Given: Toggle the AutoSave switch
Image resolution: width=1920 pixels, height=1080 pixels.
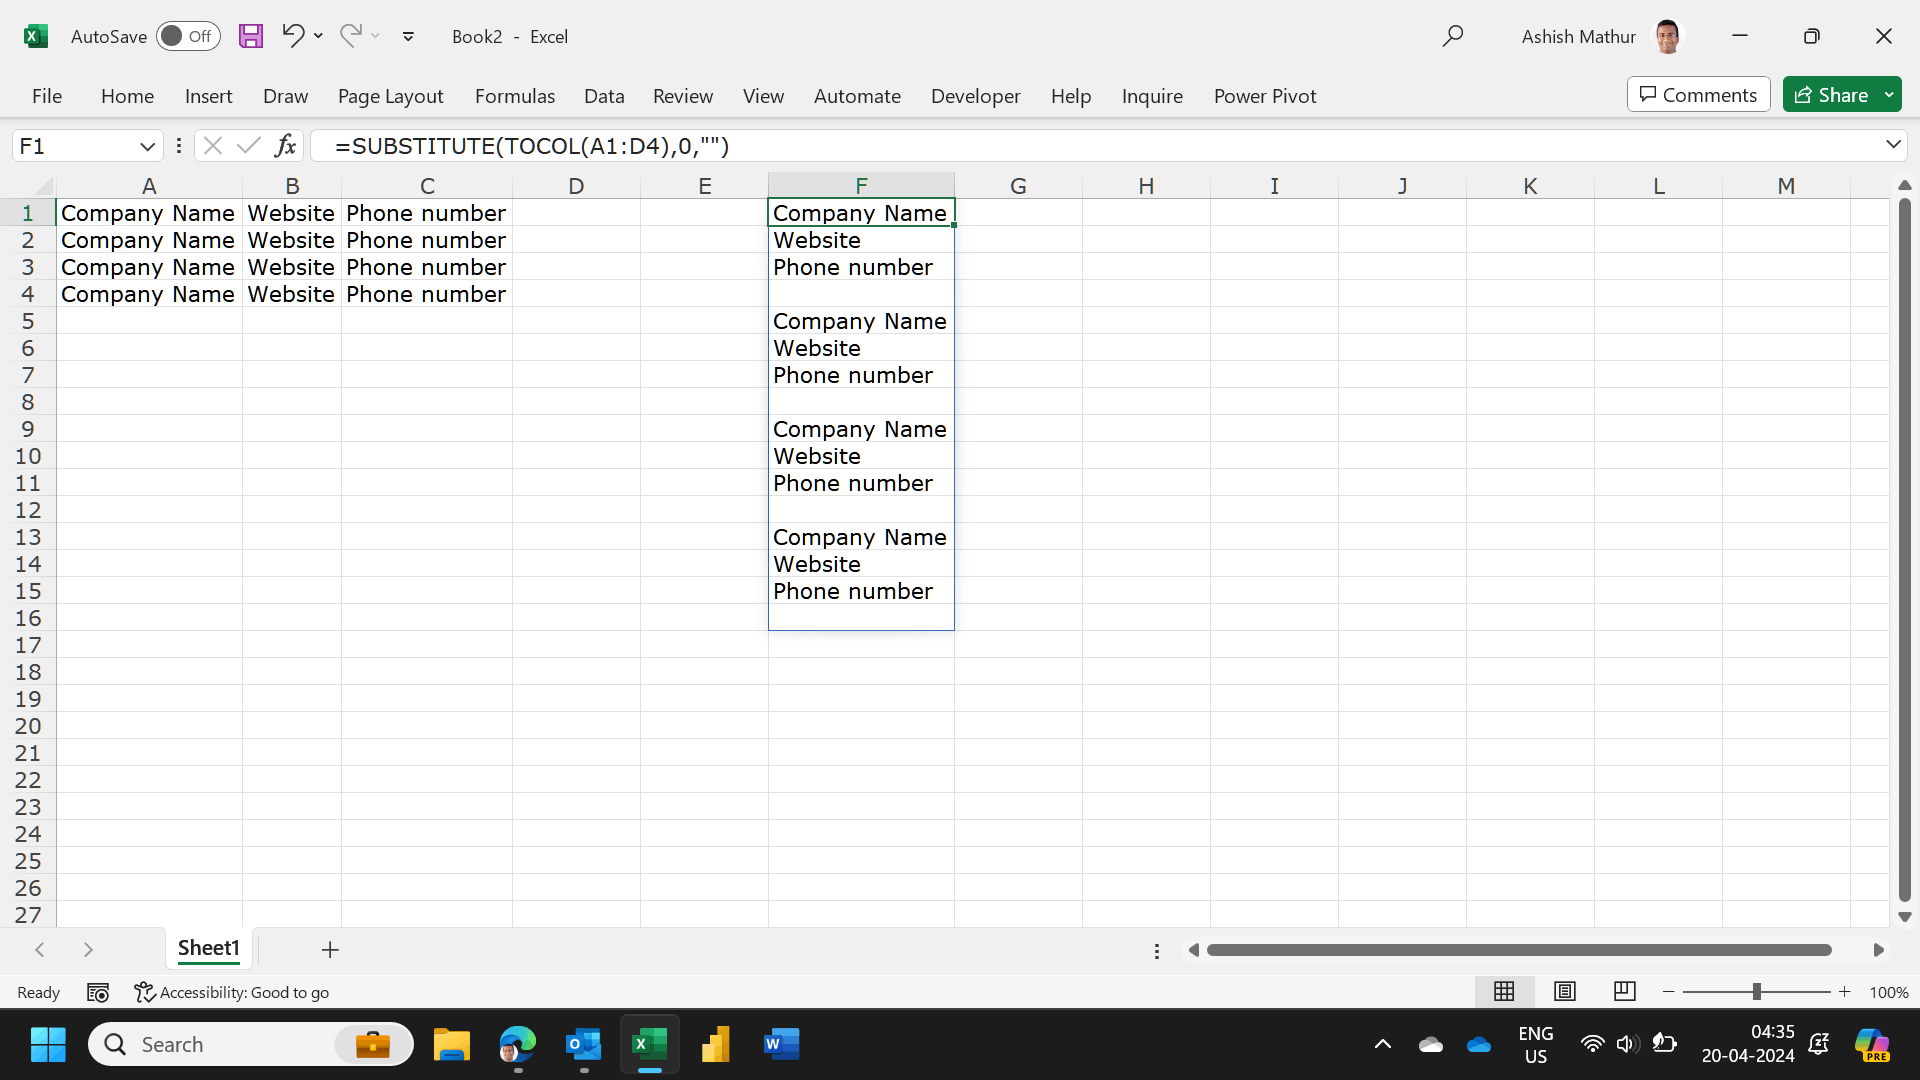Looking at the screenshot, I should [x=188, y=36].
